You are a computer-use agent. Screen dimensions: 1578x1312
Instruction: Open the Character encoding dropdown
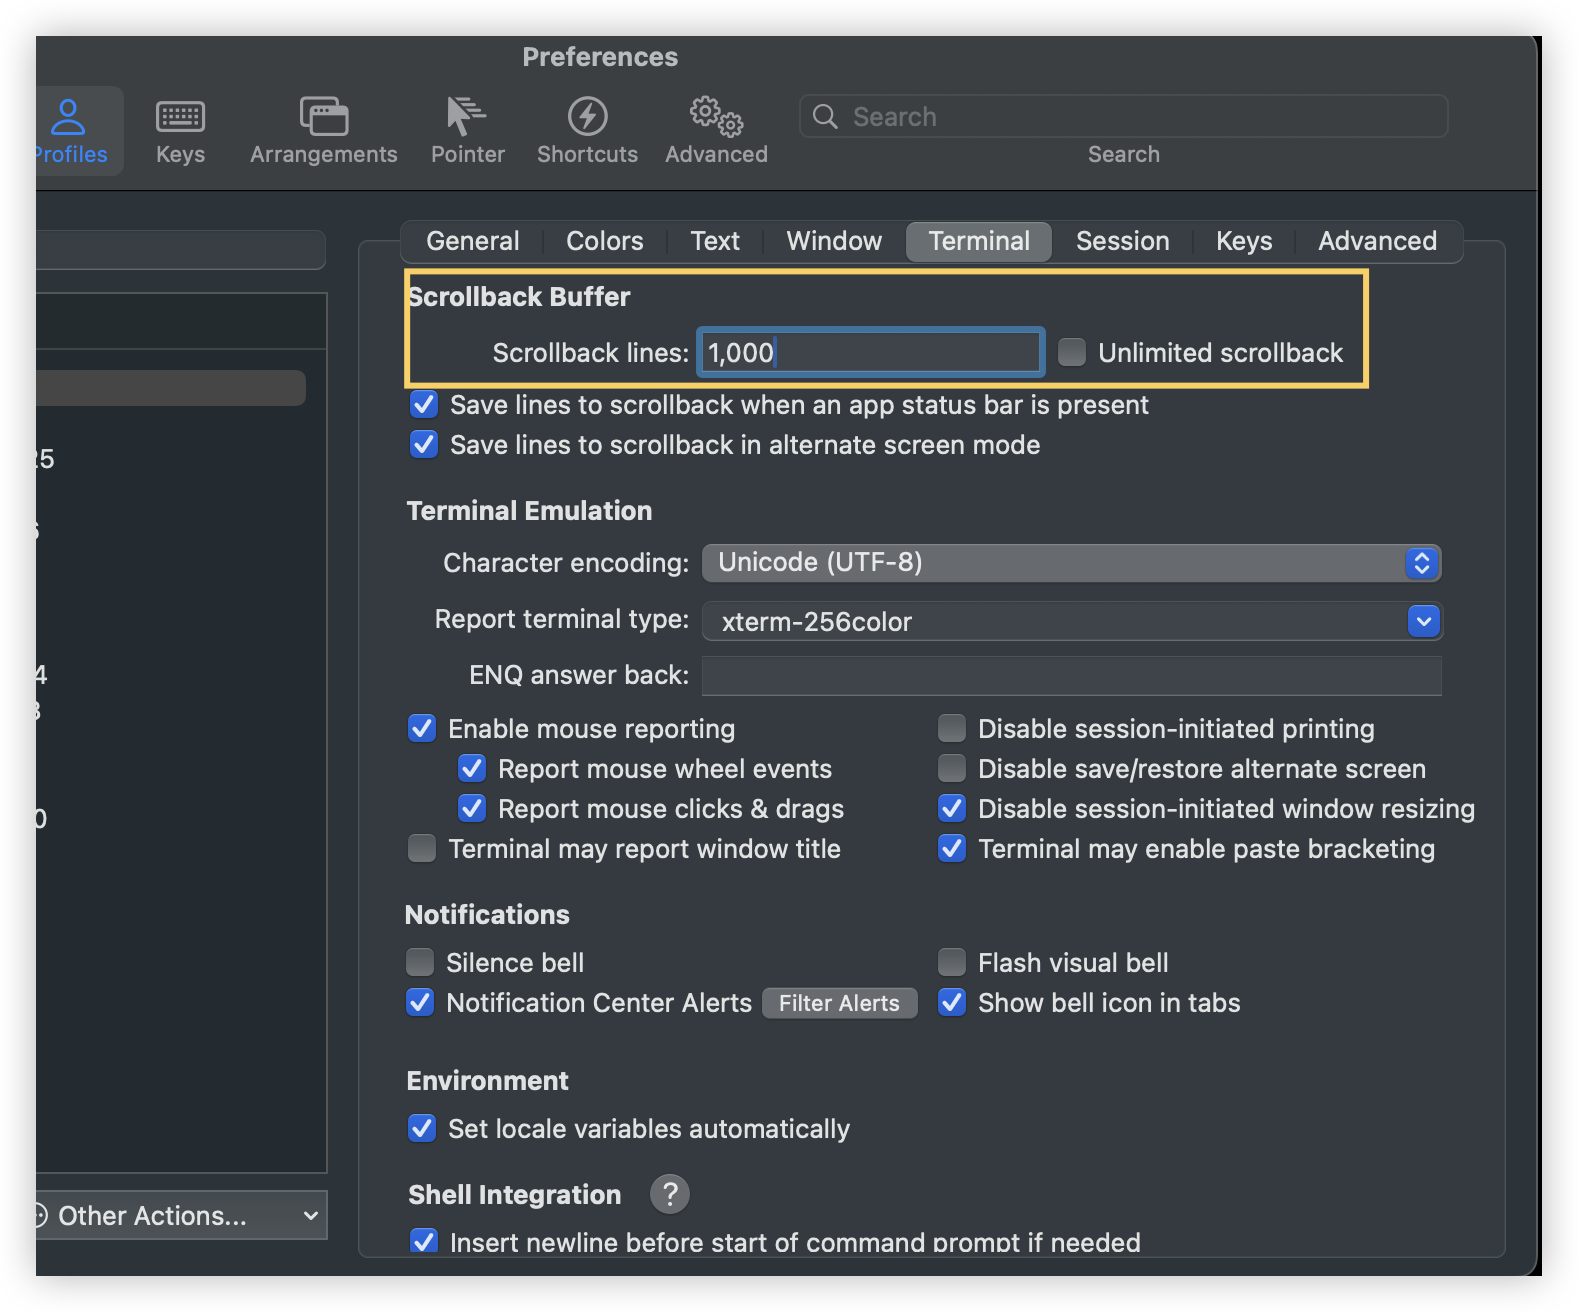[x=1071, y=563]
